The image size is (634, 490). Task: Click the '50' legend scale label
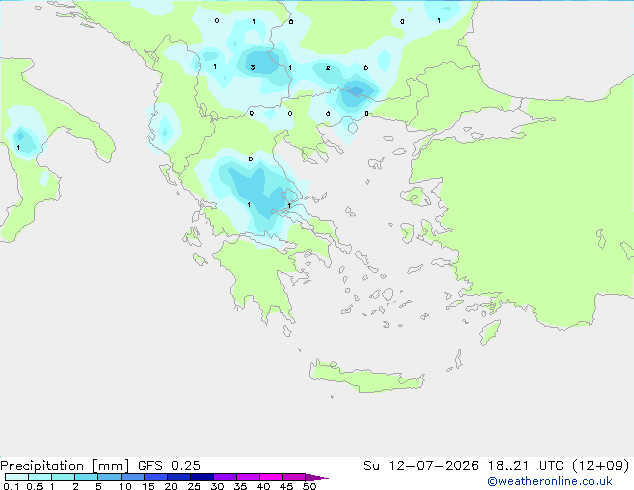pos(309,486)
